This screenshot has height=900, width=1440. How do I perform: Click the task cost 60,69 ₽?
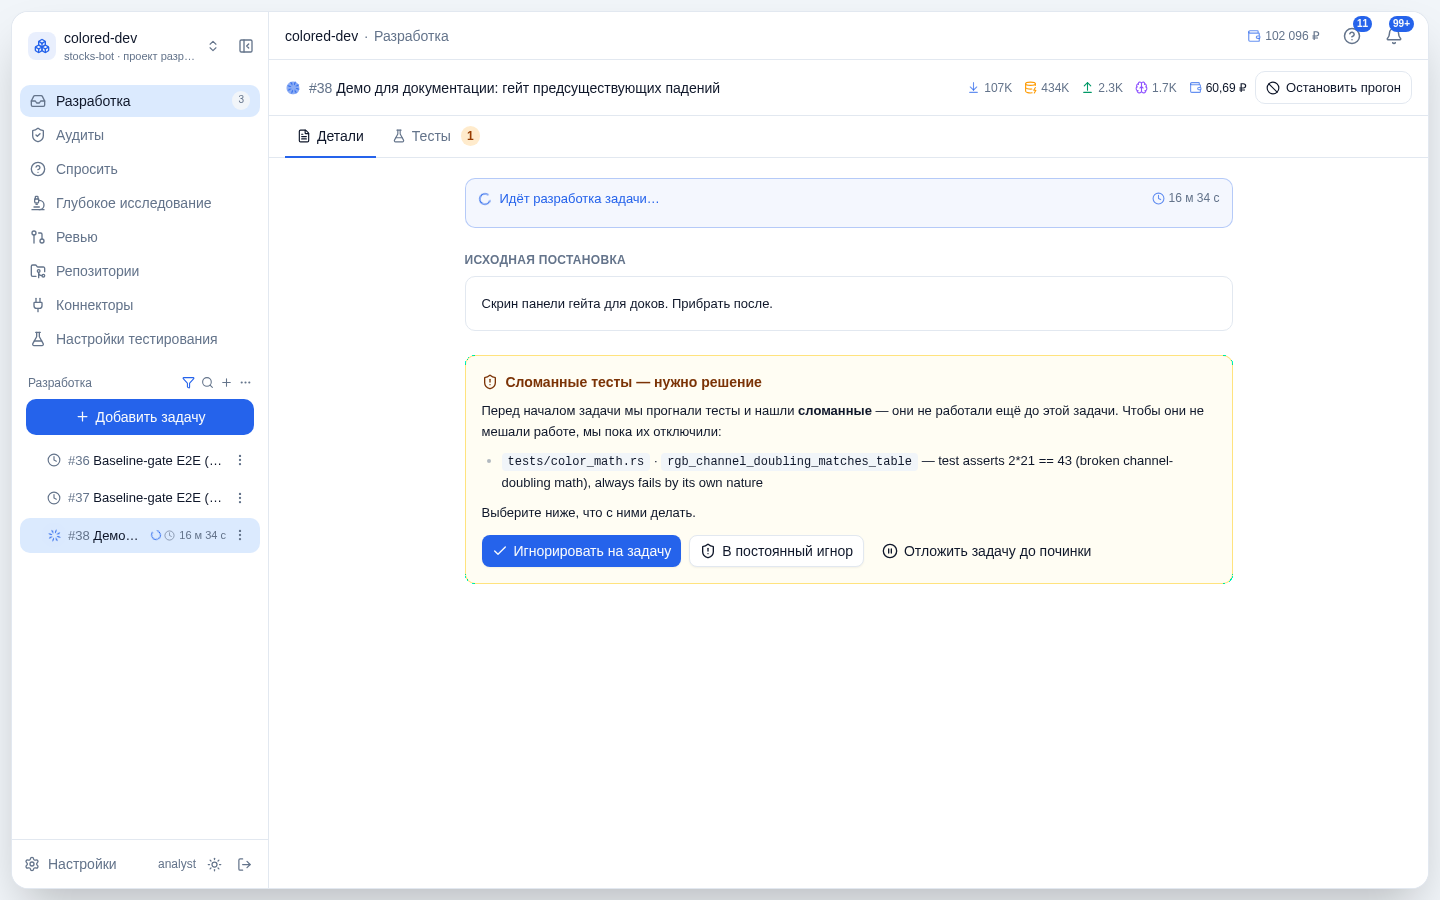(x=1218, y=88)
